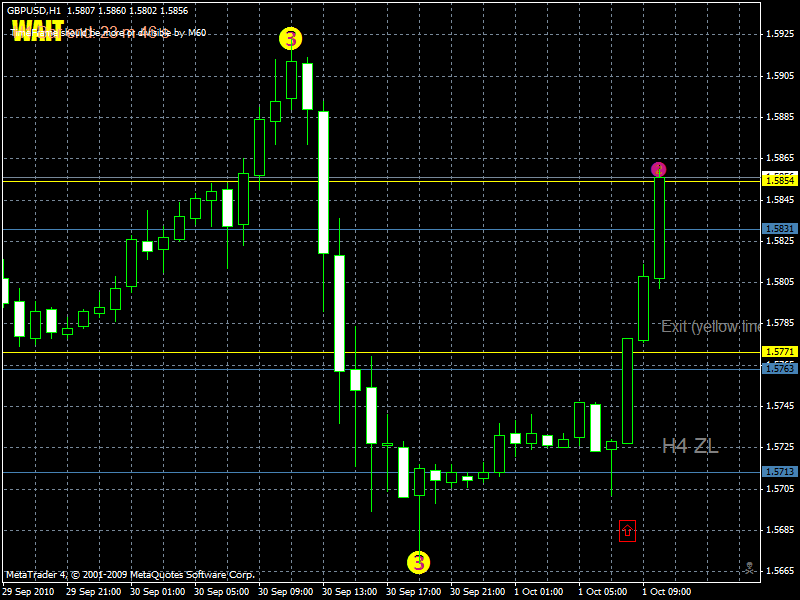The width and height of the screenshot is (800, 600).
Task: Click the 1 Oct 09:00 time label
Action: (x=667, y=592)
